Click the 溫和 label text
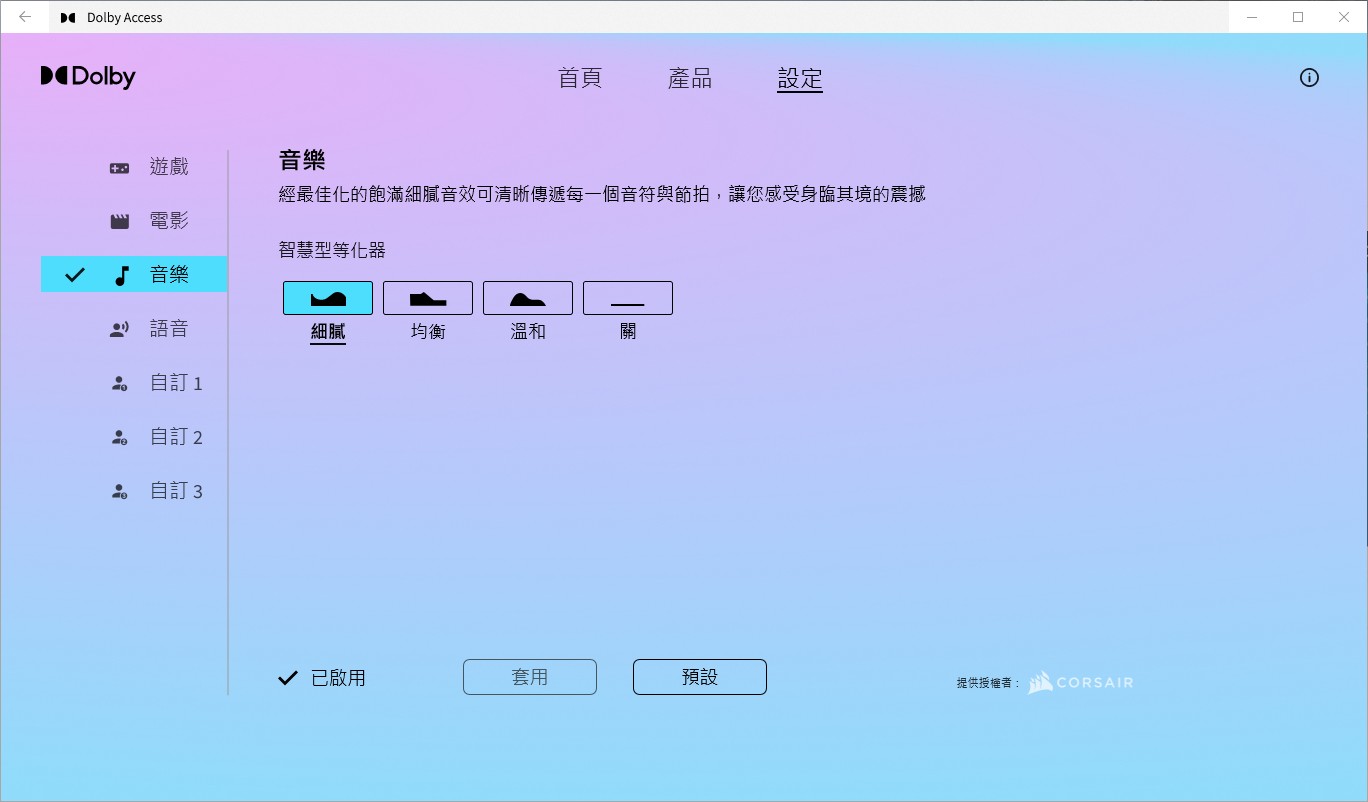Image resolution: width=1368 pixels, height=802 pixels. [528, 332]
